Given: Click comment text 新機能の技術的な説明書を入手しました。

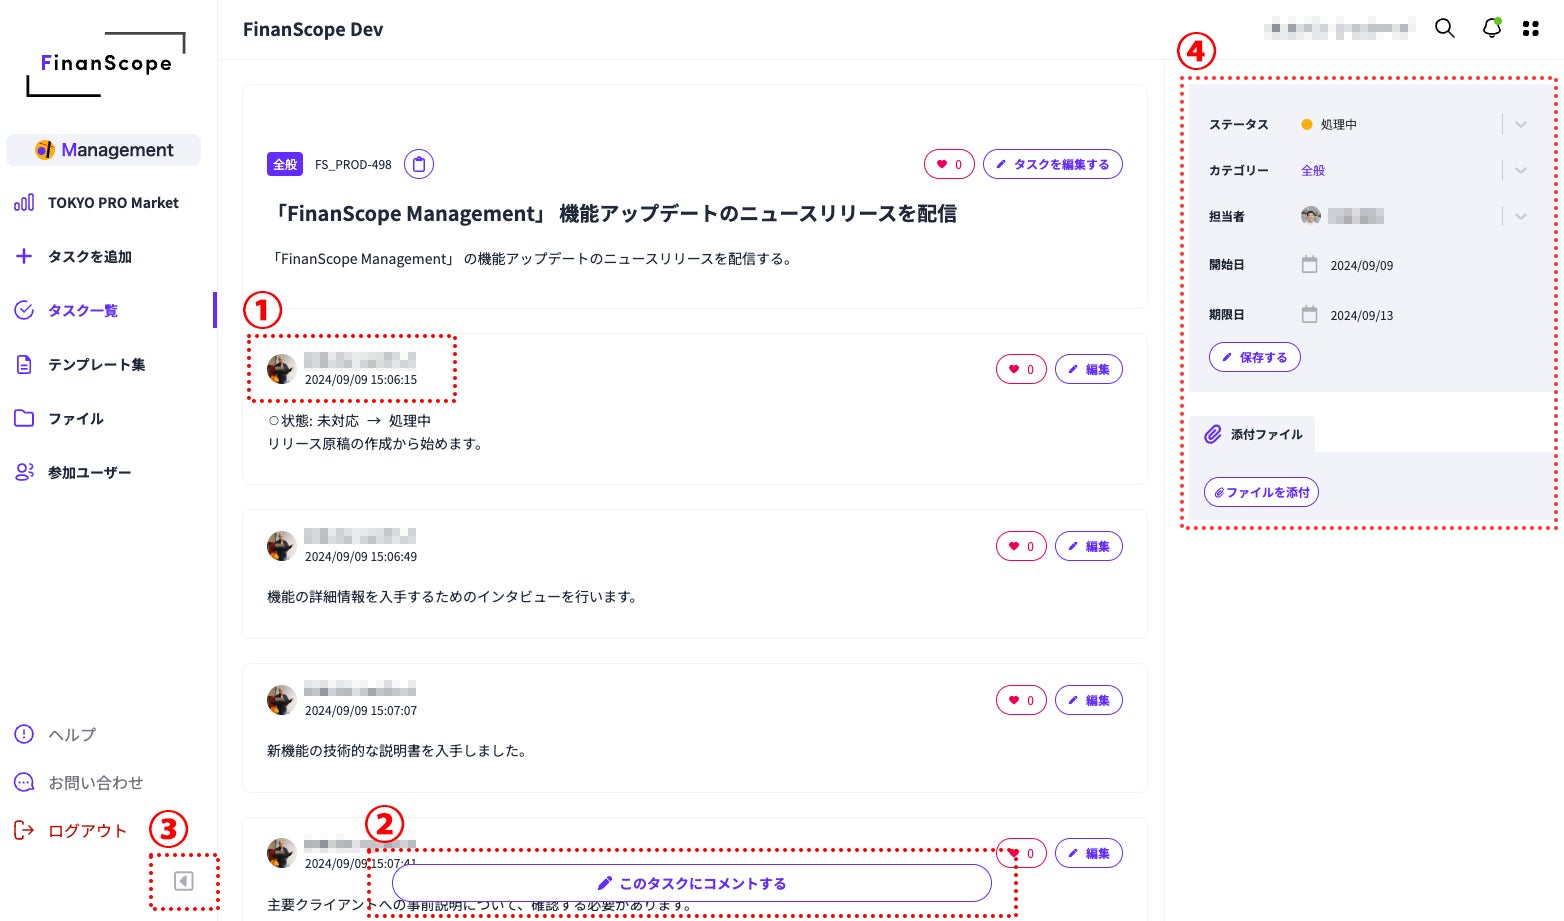Looking at the screenshot, I should tap(397, 751).
